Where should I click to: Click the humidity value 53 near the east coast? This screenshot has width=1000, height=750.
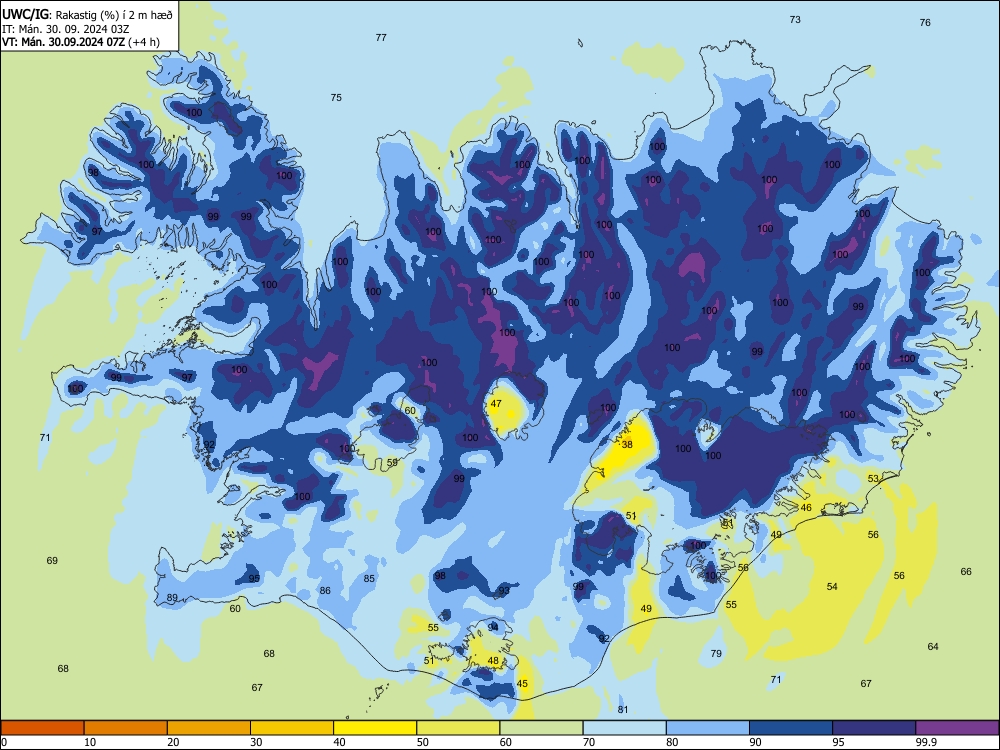873,478
